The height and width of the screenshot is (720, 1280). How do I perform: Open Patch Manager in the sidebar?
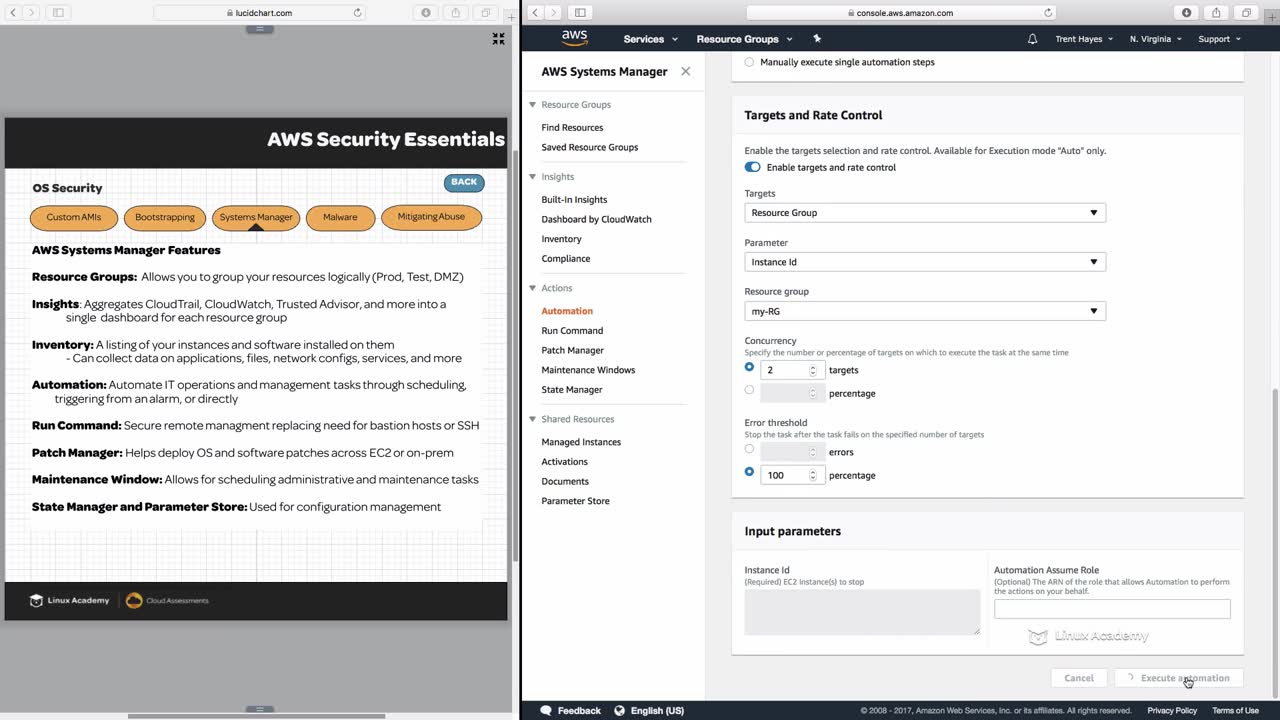[x=572, y=350]
